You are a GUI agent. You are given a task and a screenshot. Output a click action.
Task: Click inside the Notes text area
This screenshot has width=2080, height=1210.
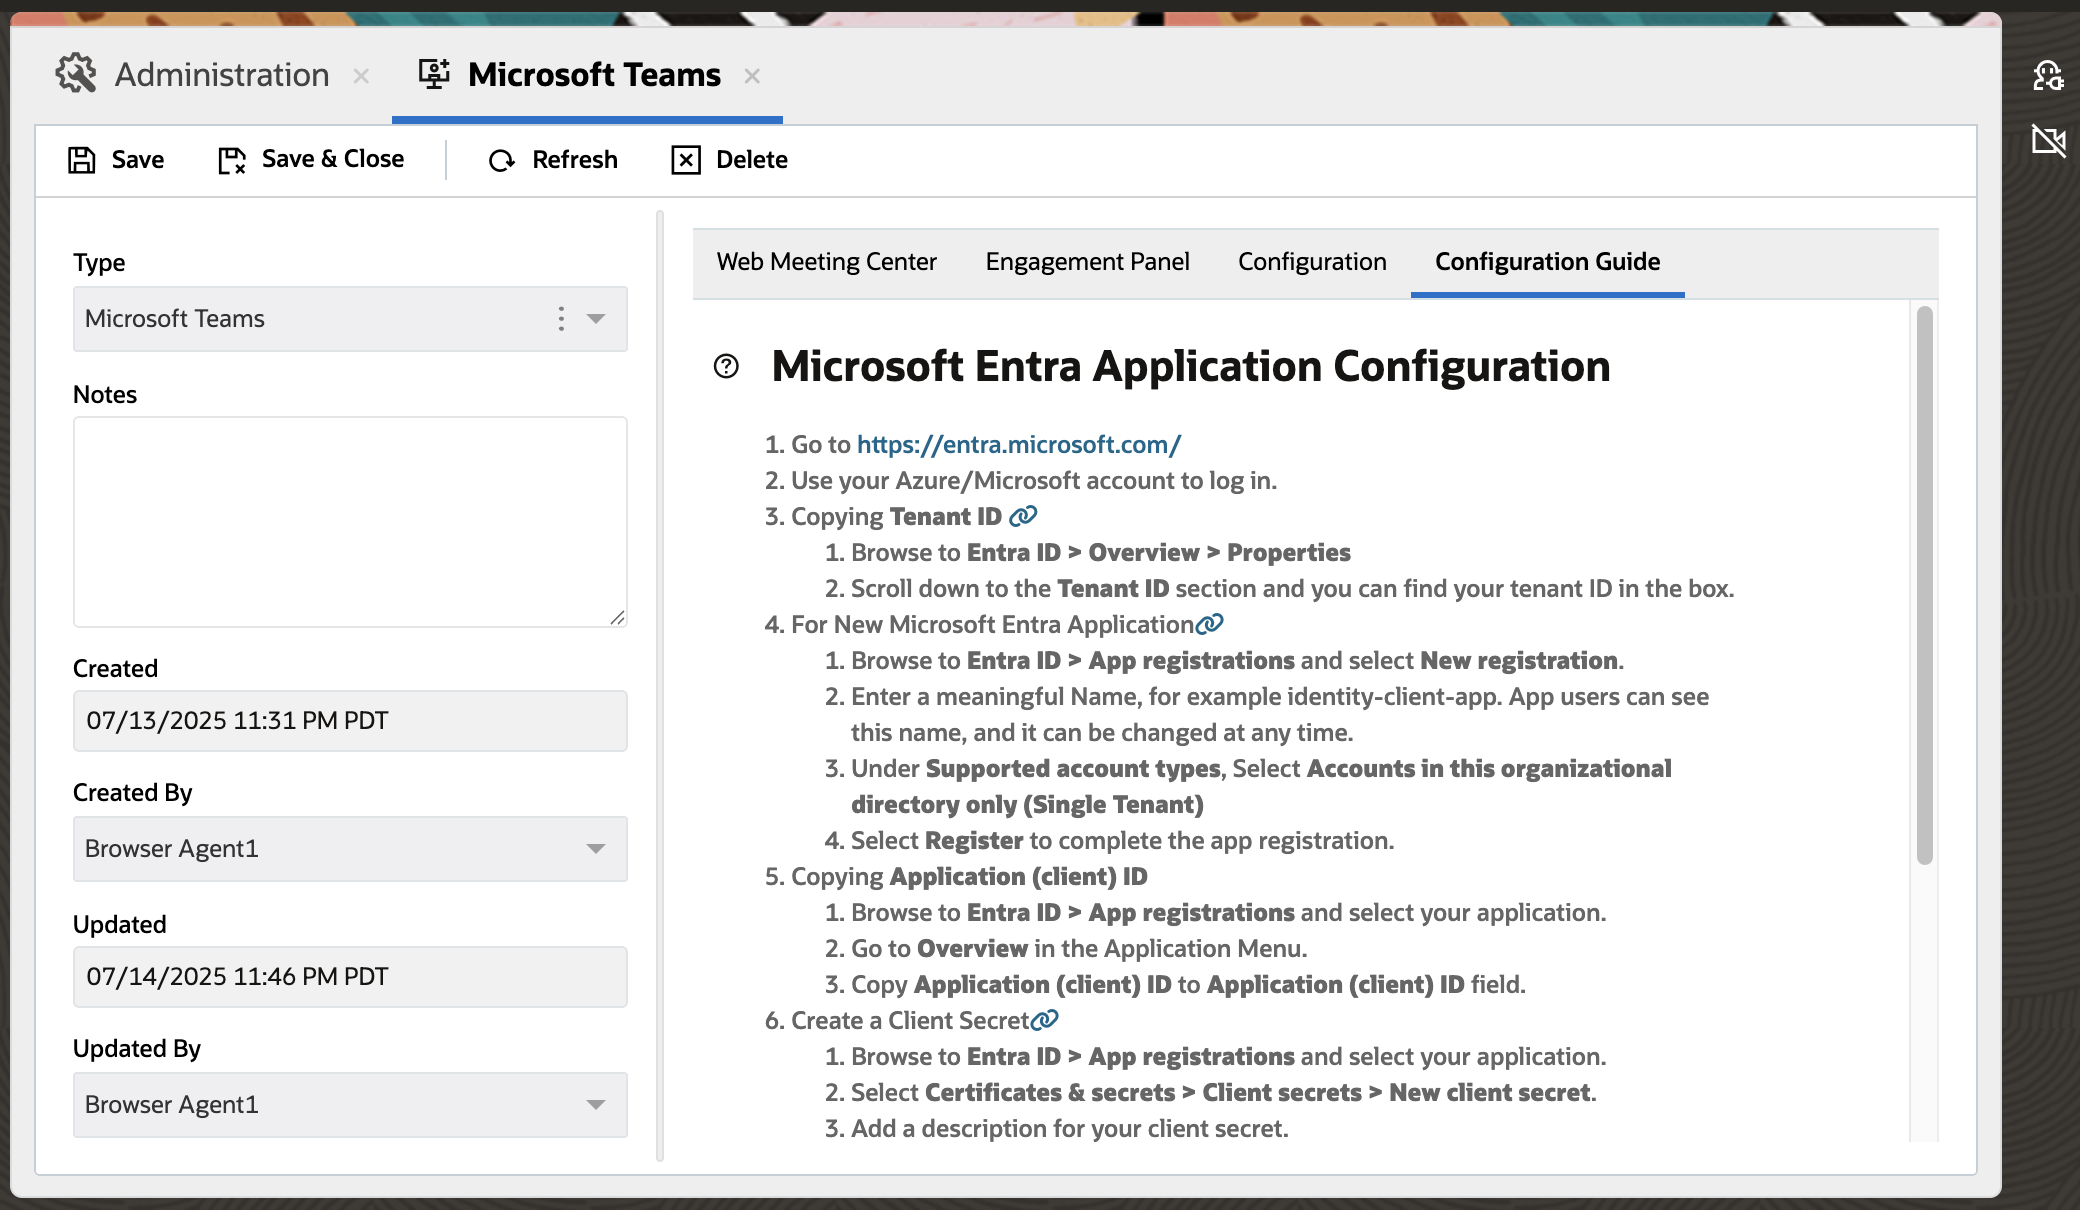pos(349,520)
